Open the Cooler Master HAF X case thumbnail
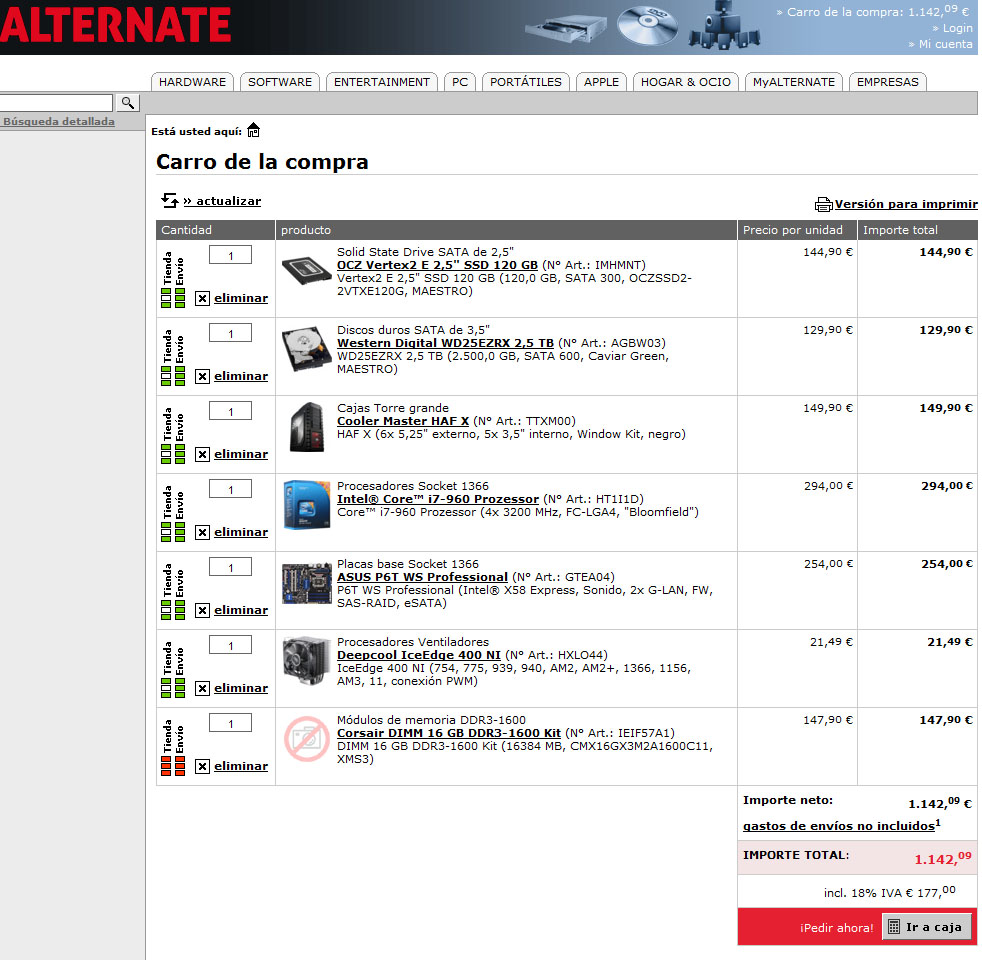The width and height of the screenshot is (982, 960). point(307,427)
